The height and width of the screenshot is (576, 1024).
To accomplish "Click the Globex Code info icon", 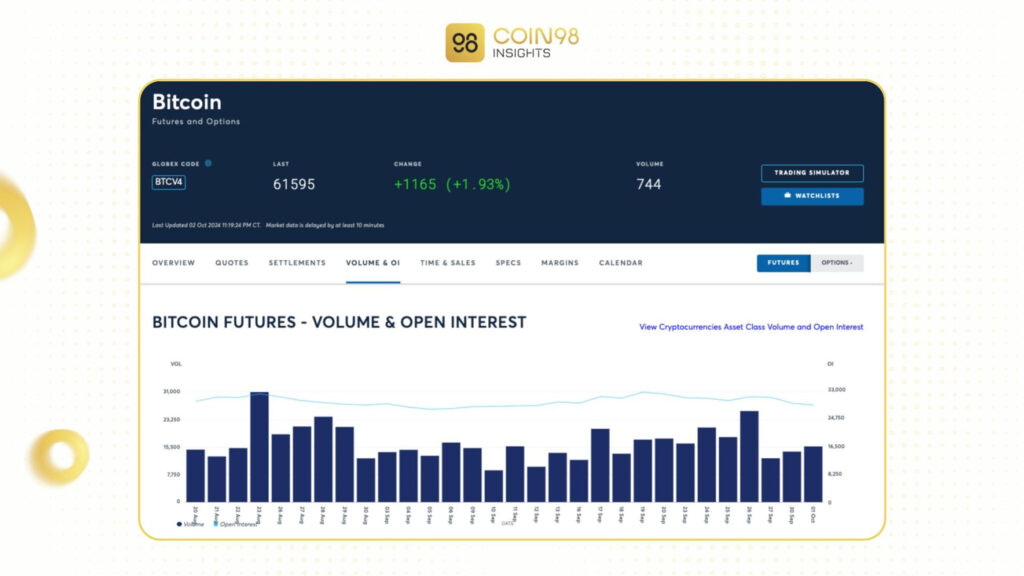I will (208, 163).
